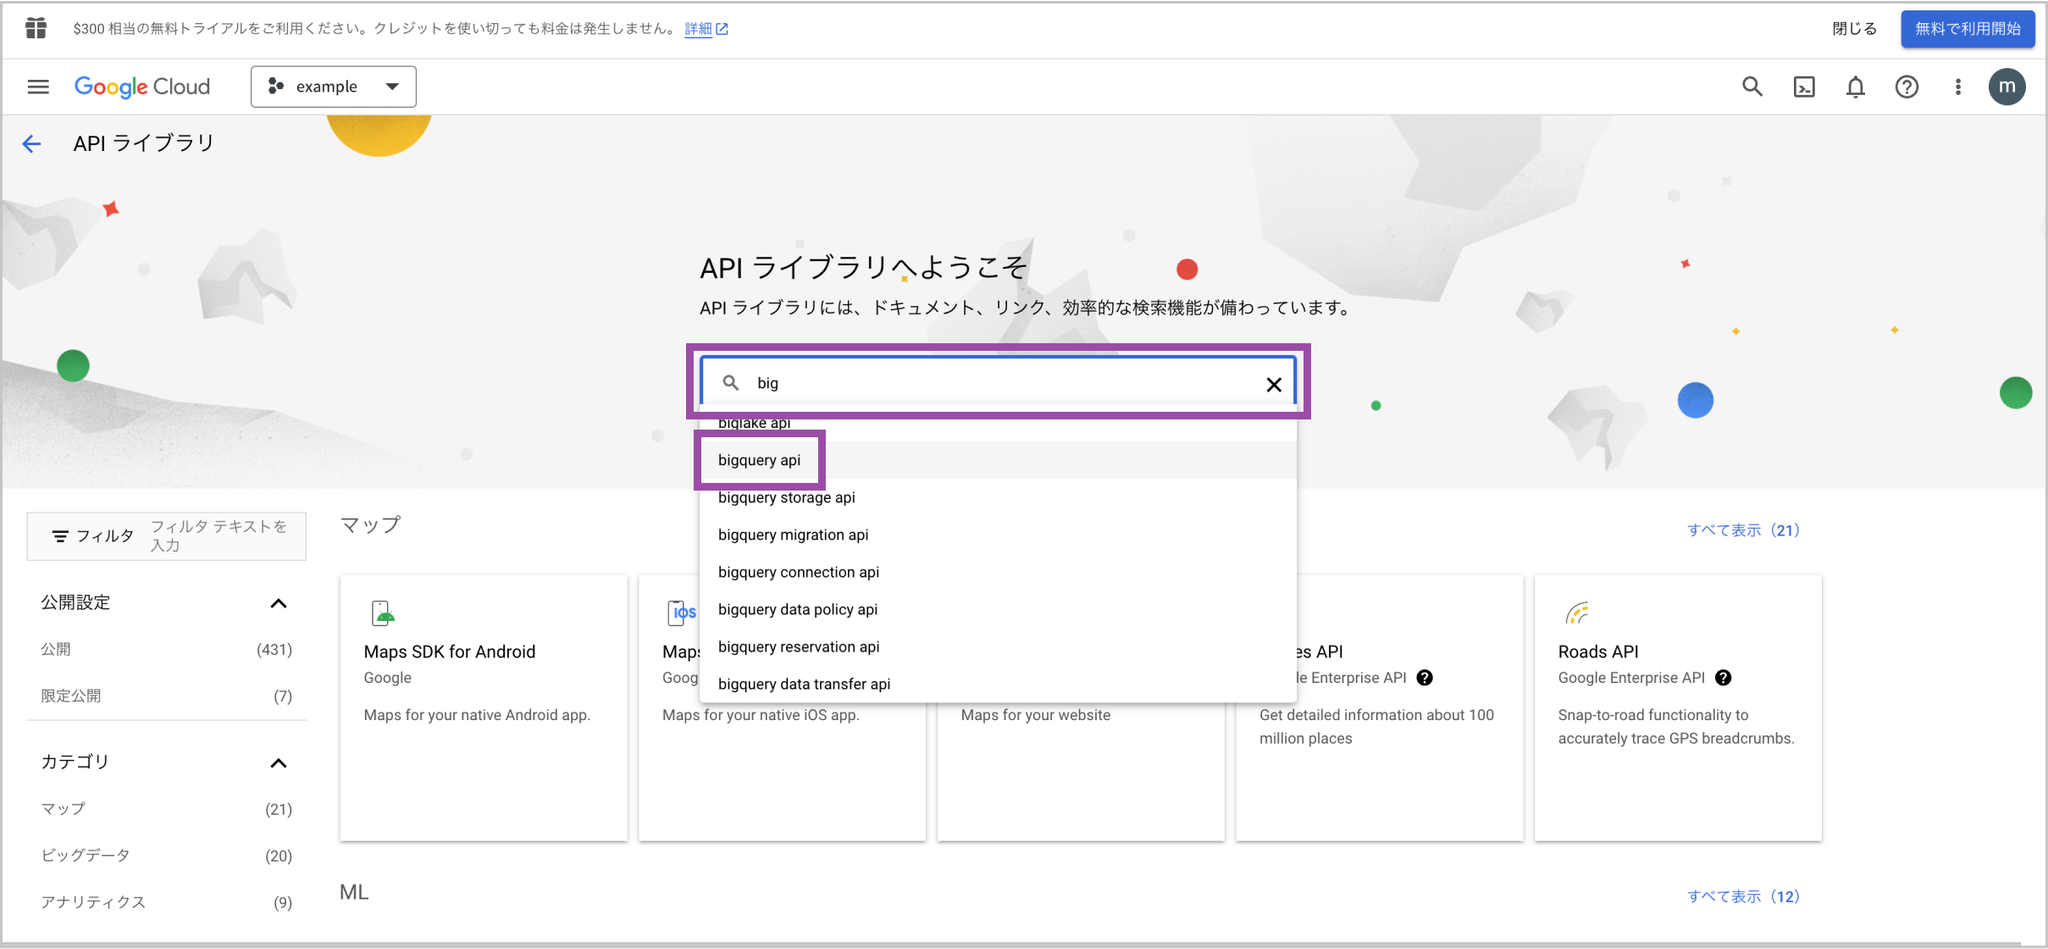
Task: Select the bigquery migration api suggestion
Action: point(997,535)
